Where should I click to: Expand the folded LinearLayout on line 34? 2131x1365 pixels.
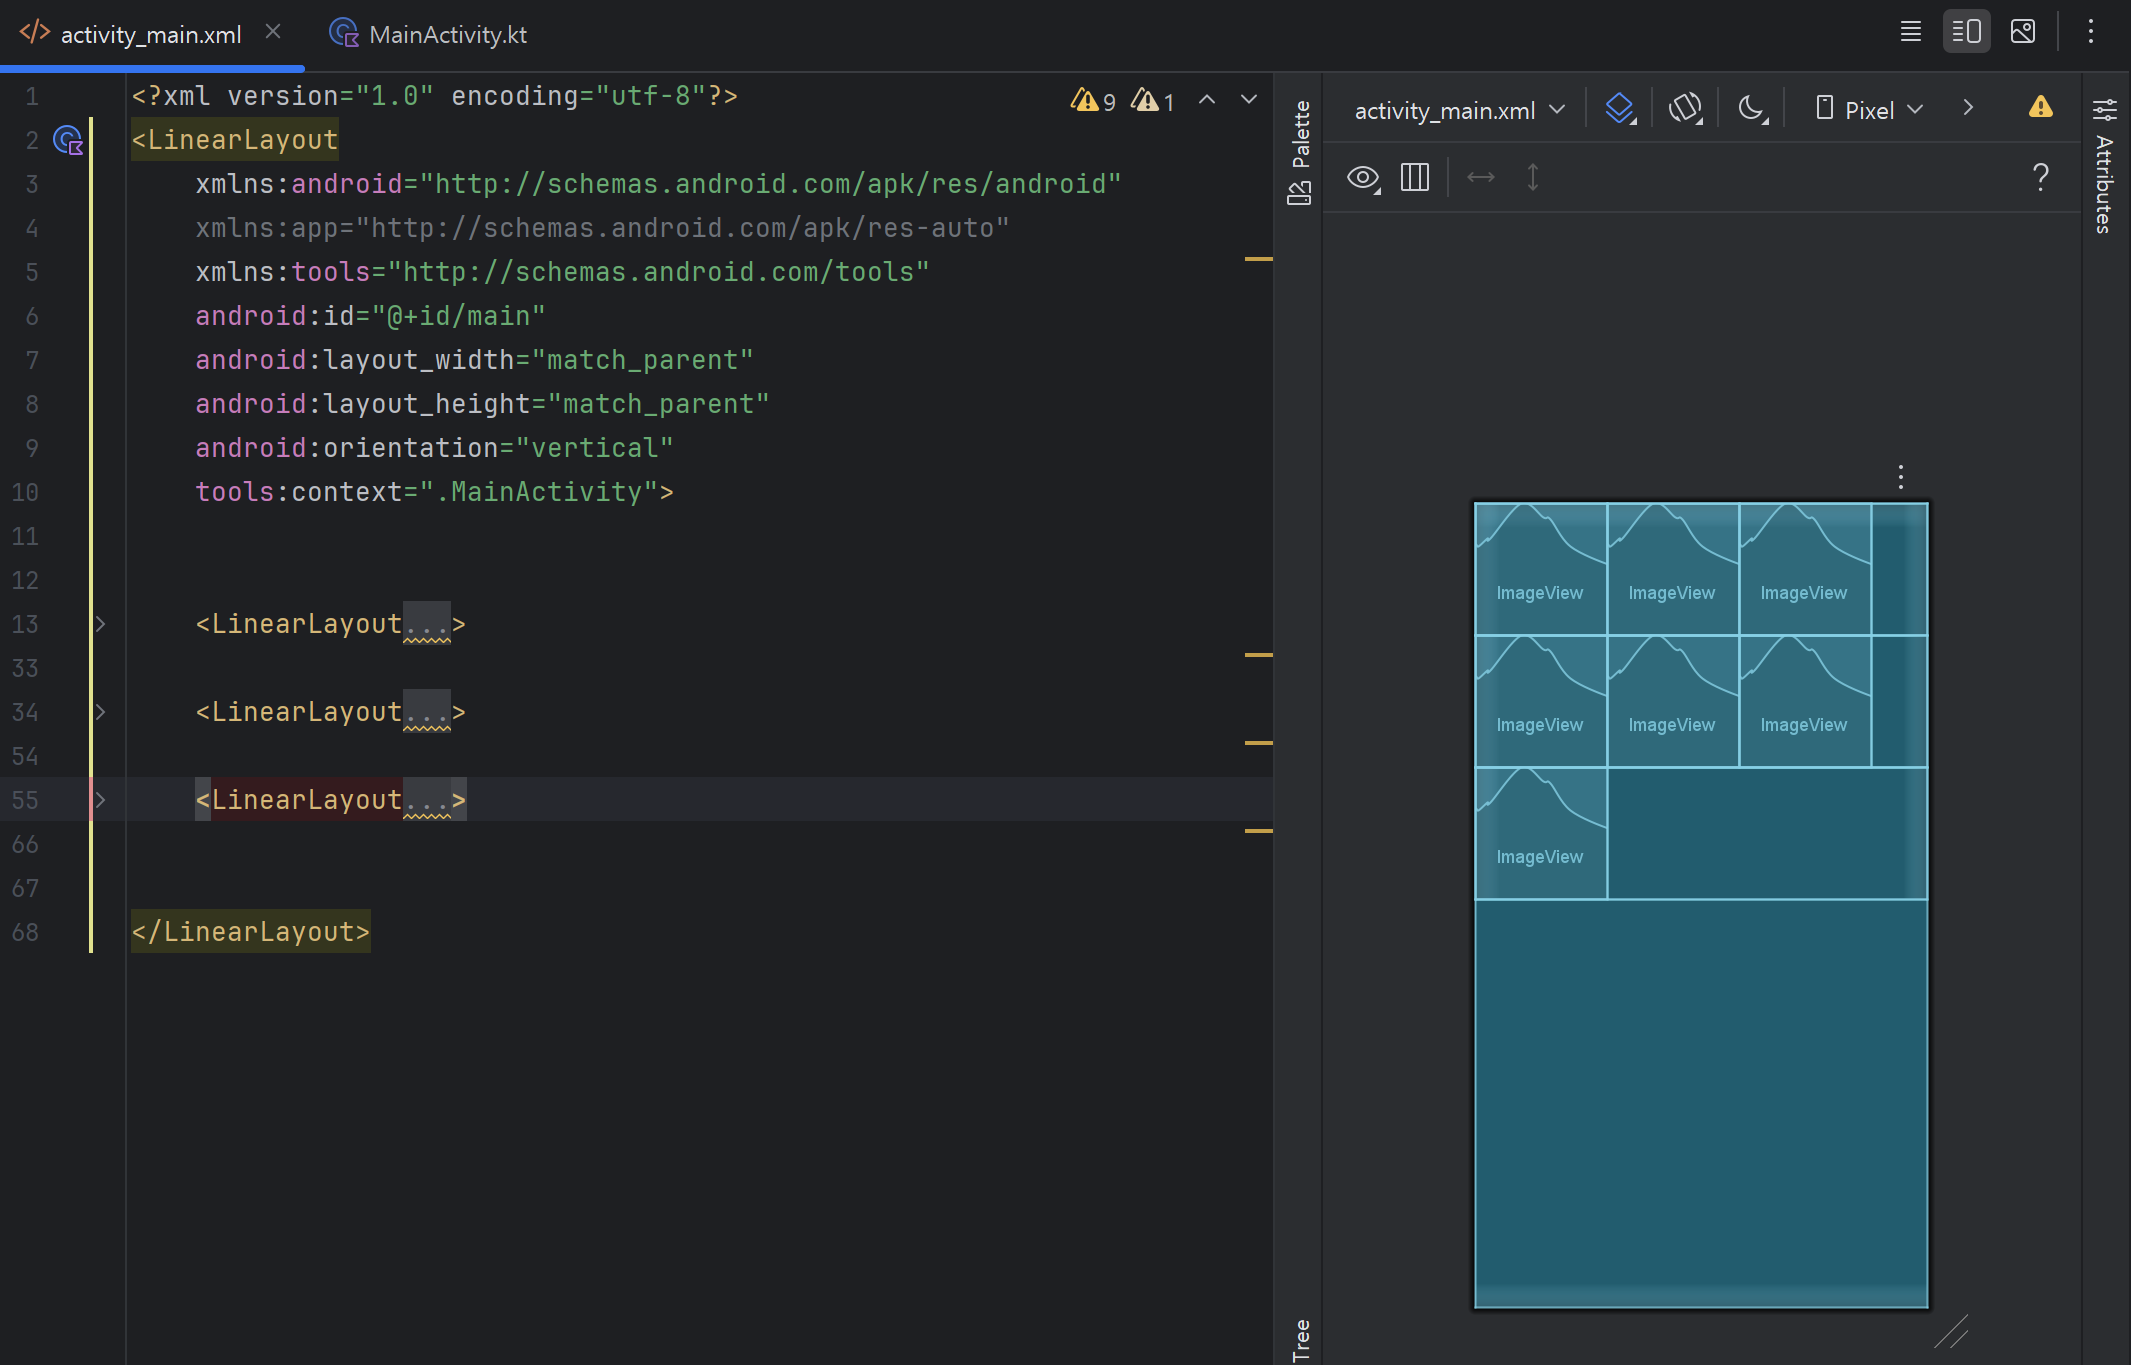100,712
